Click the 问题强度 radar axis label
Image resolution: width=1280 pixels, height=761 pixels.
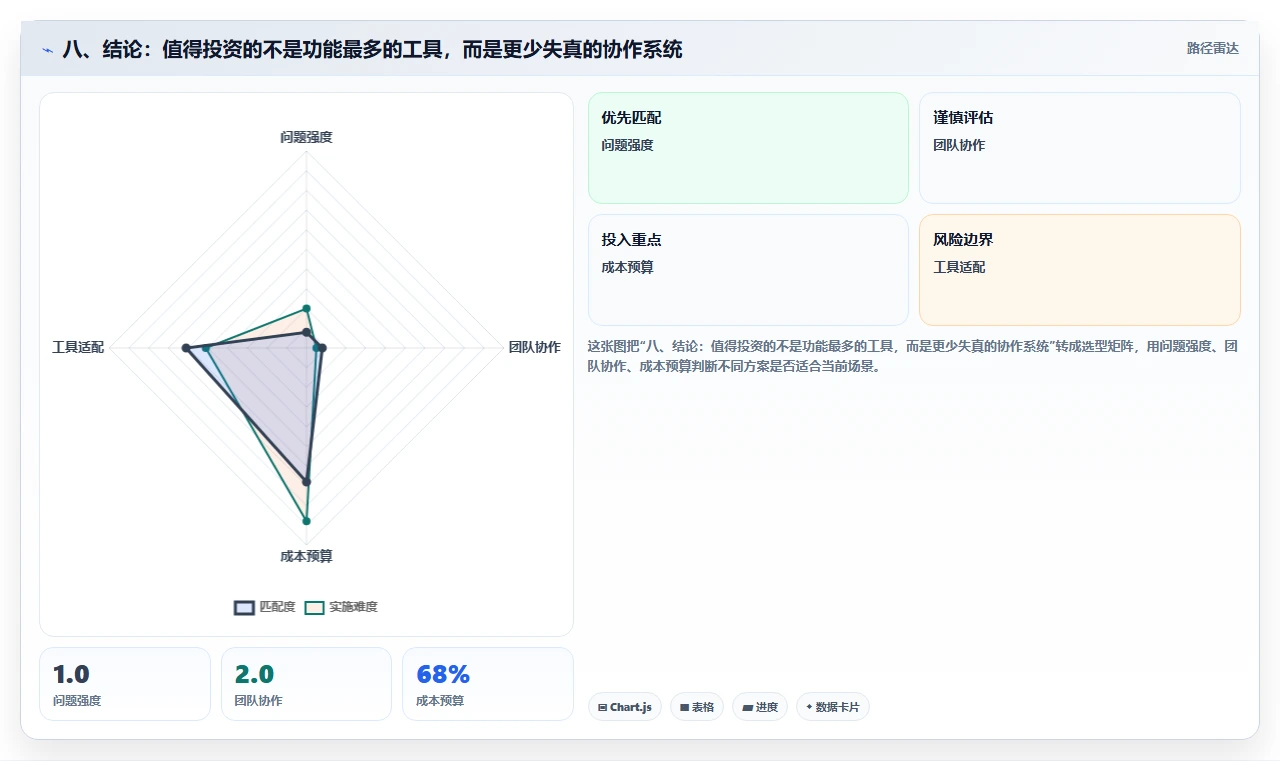[x=306, y=137]
